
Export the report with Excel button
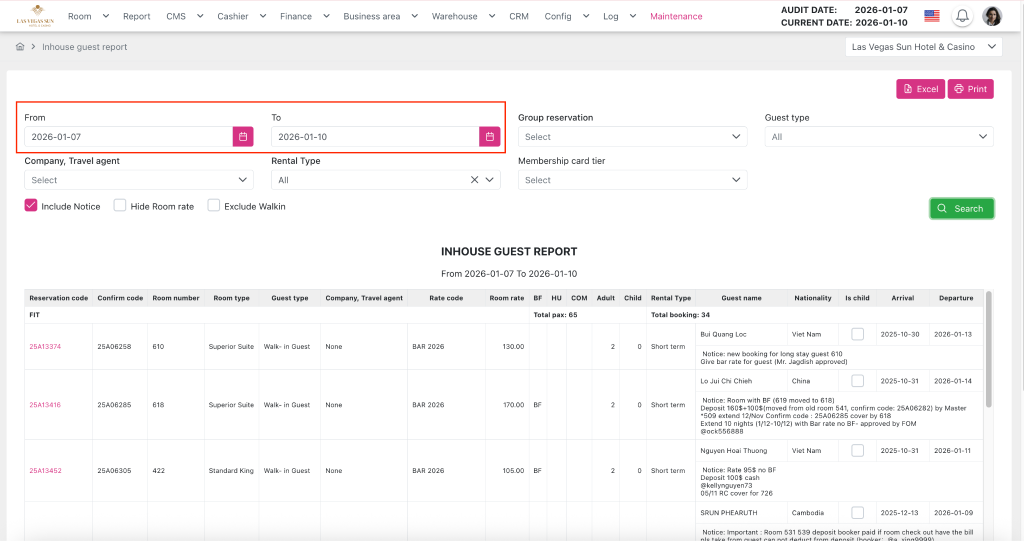point(919,89)
